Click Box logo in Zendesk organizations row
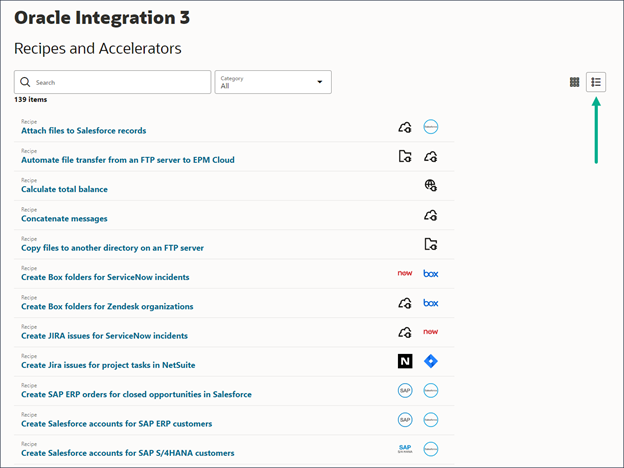The width and height of the screenshot is (624, 468). point(431,303)
